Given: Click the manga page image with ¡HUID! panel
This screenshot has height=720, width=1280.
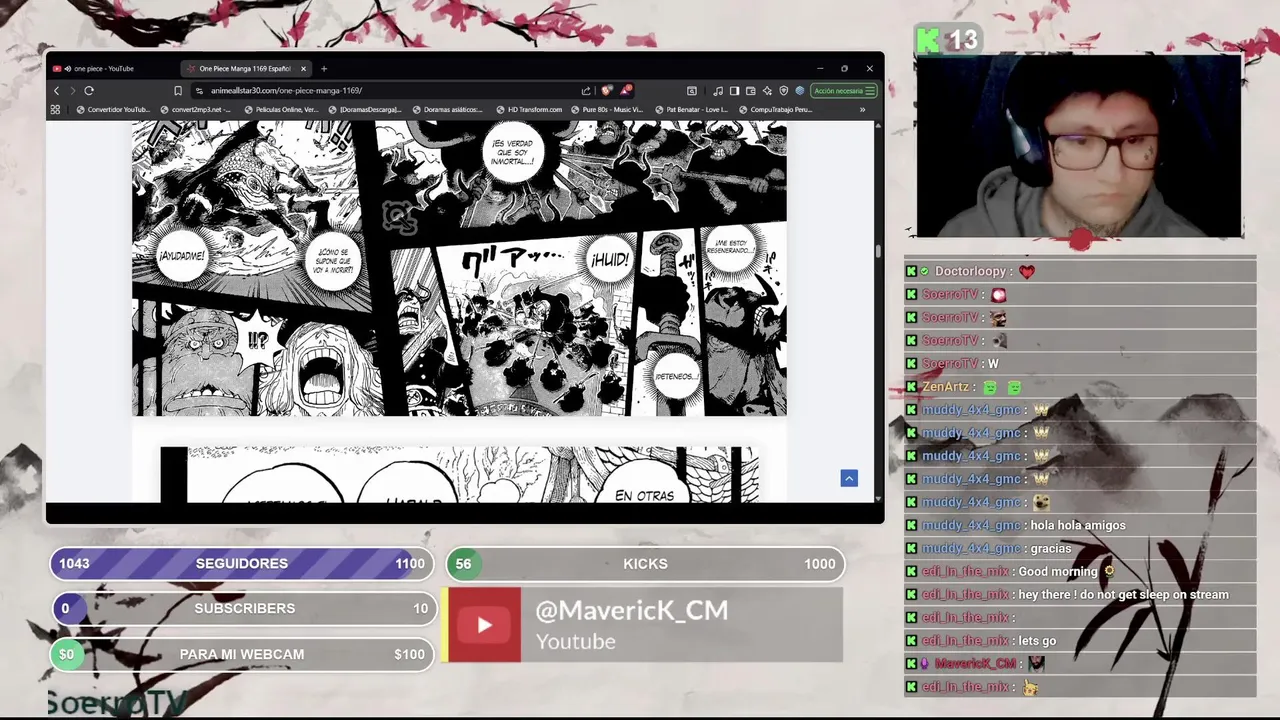Looking at the screenshot, I should [x=459, y=268].
